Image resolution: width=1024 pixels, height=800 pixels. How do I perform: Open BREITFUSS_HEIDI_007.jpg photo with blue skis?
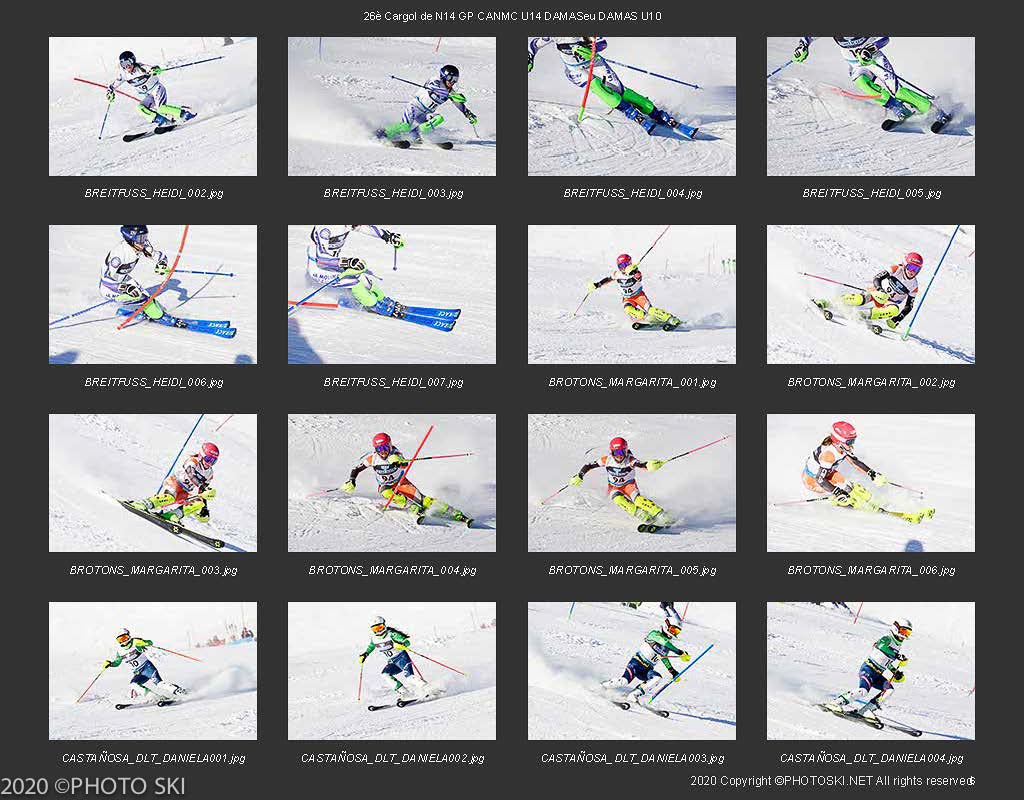point(392,295)
